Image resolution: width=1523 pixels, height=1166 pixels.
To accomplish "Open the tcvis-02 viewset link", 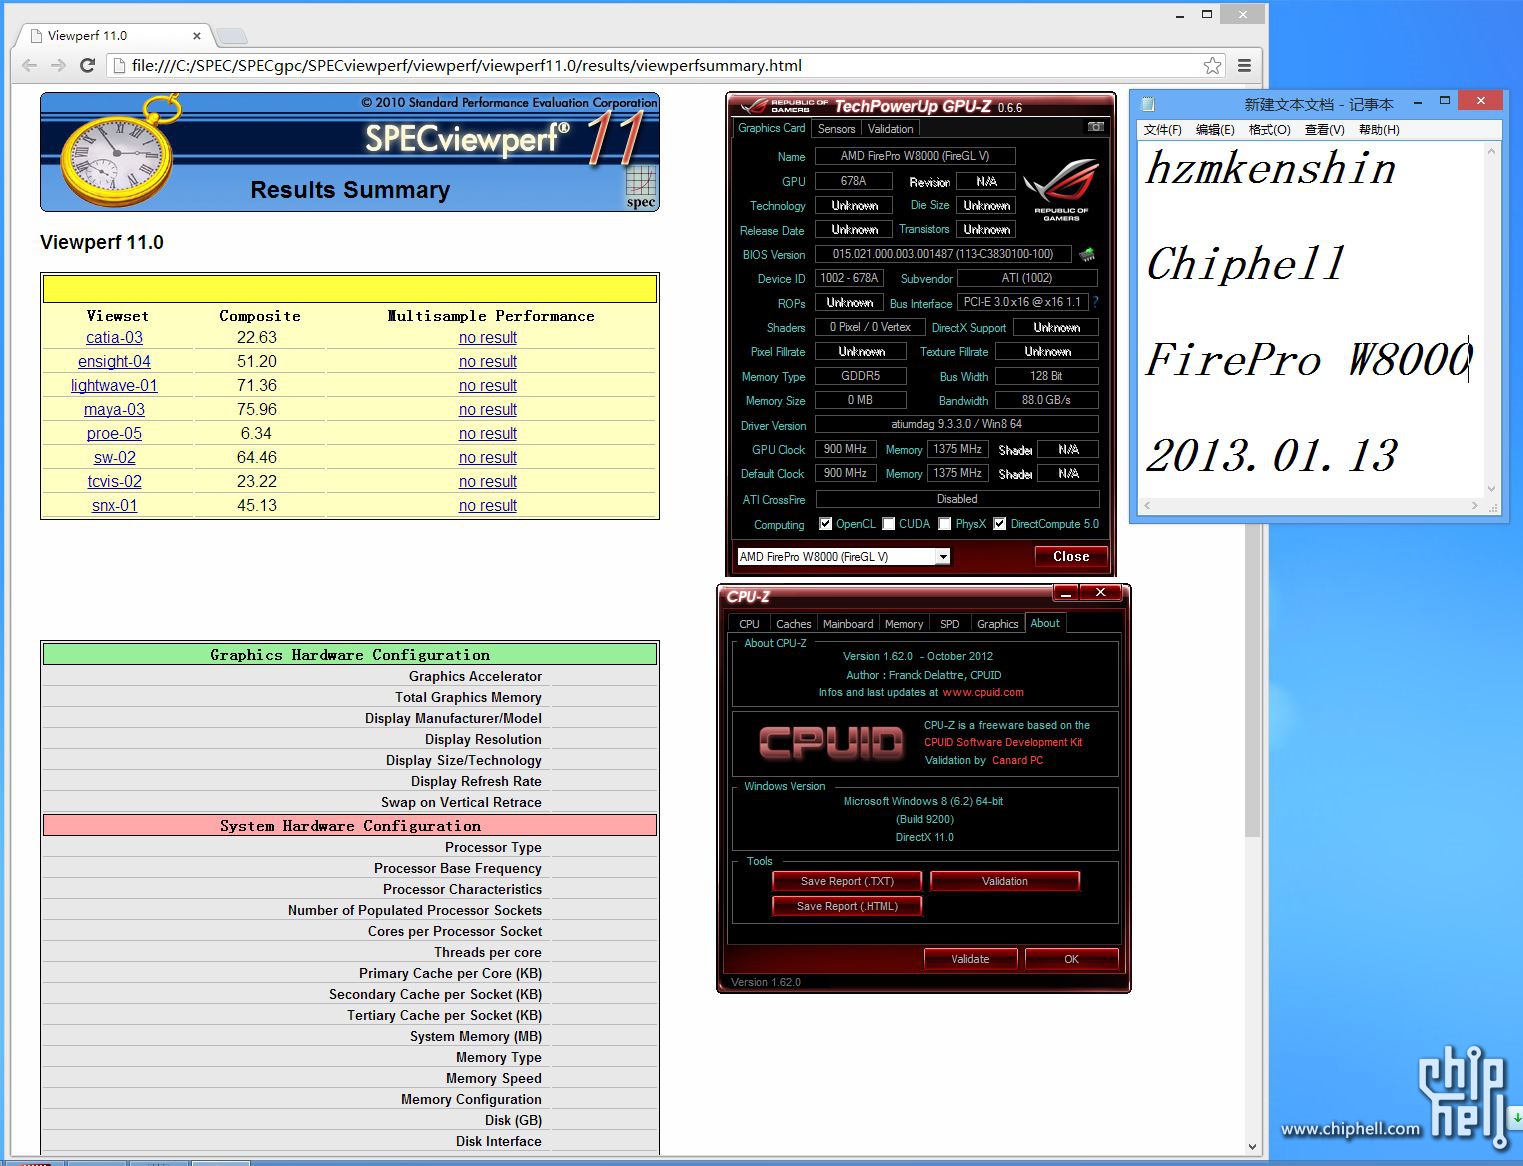I will pyautogui.click(x=114, y=482).
